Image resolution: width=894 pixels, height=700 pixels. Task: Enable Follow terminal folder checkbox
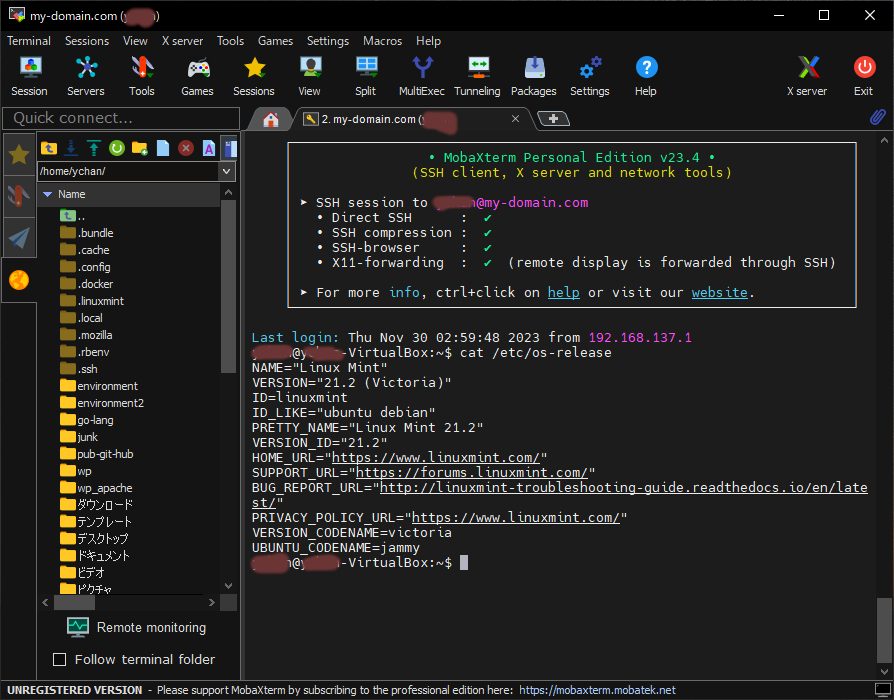click(x=59, y=659)
